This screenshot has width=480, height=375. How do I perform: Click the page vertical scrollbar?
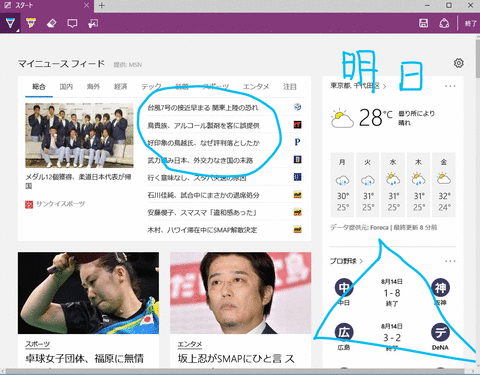[x=478, y=58]
